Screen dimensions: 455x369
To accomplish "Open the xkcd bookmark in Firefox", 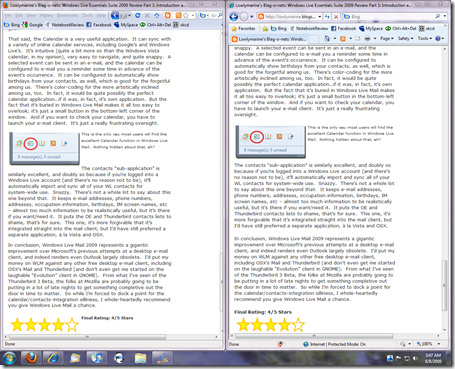I will pos(181,25).
